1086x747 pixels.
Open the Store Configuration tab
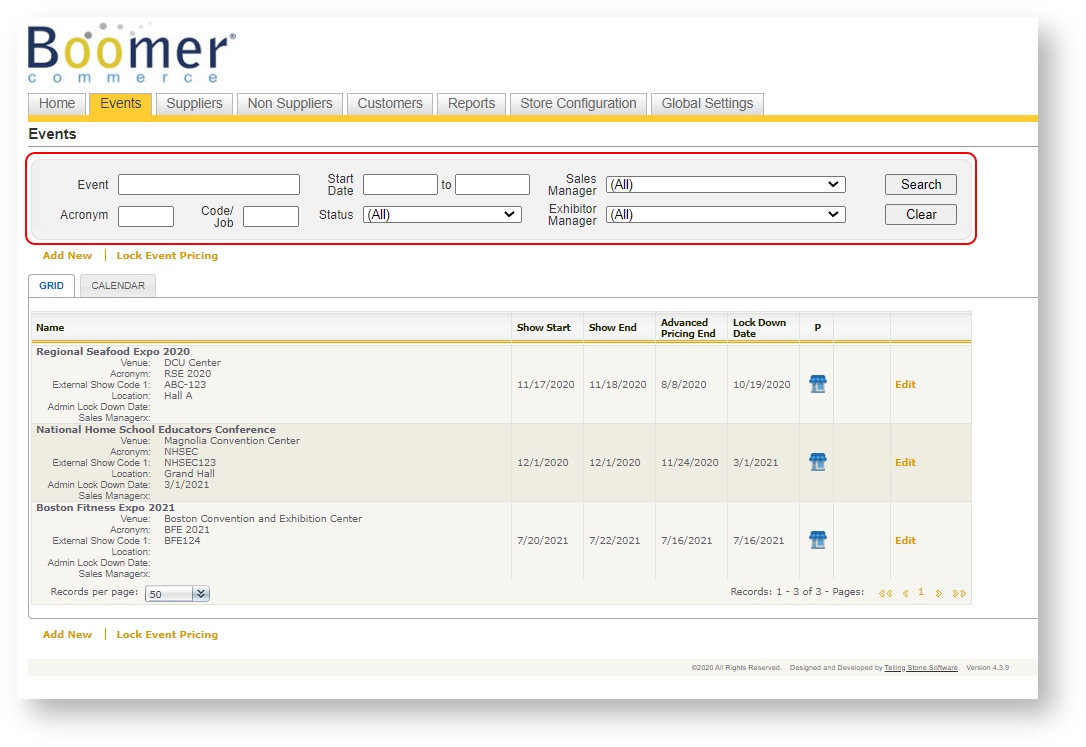(578, 104)
